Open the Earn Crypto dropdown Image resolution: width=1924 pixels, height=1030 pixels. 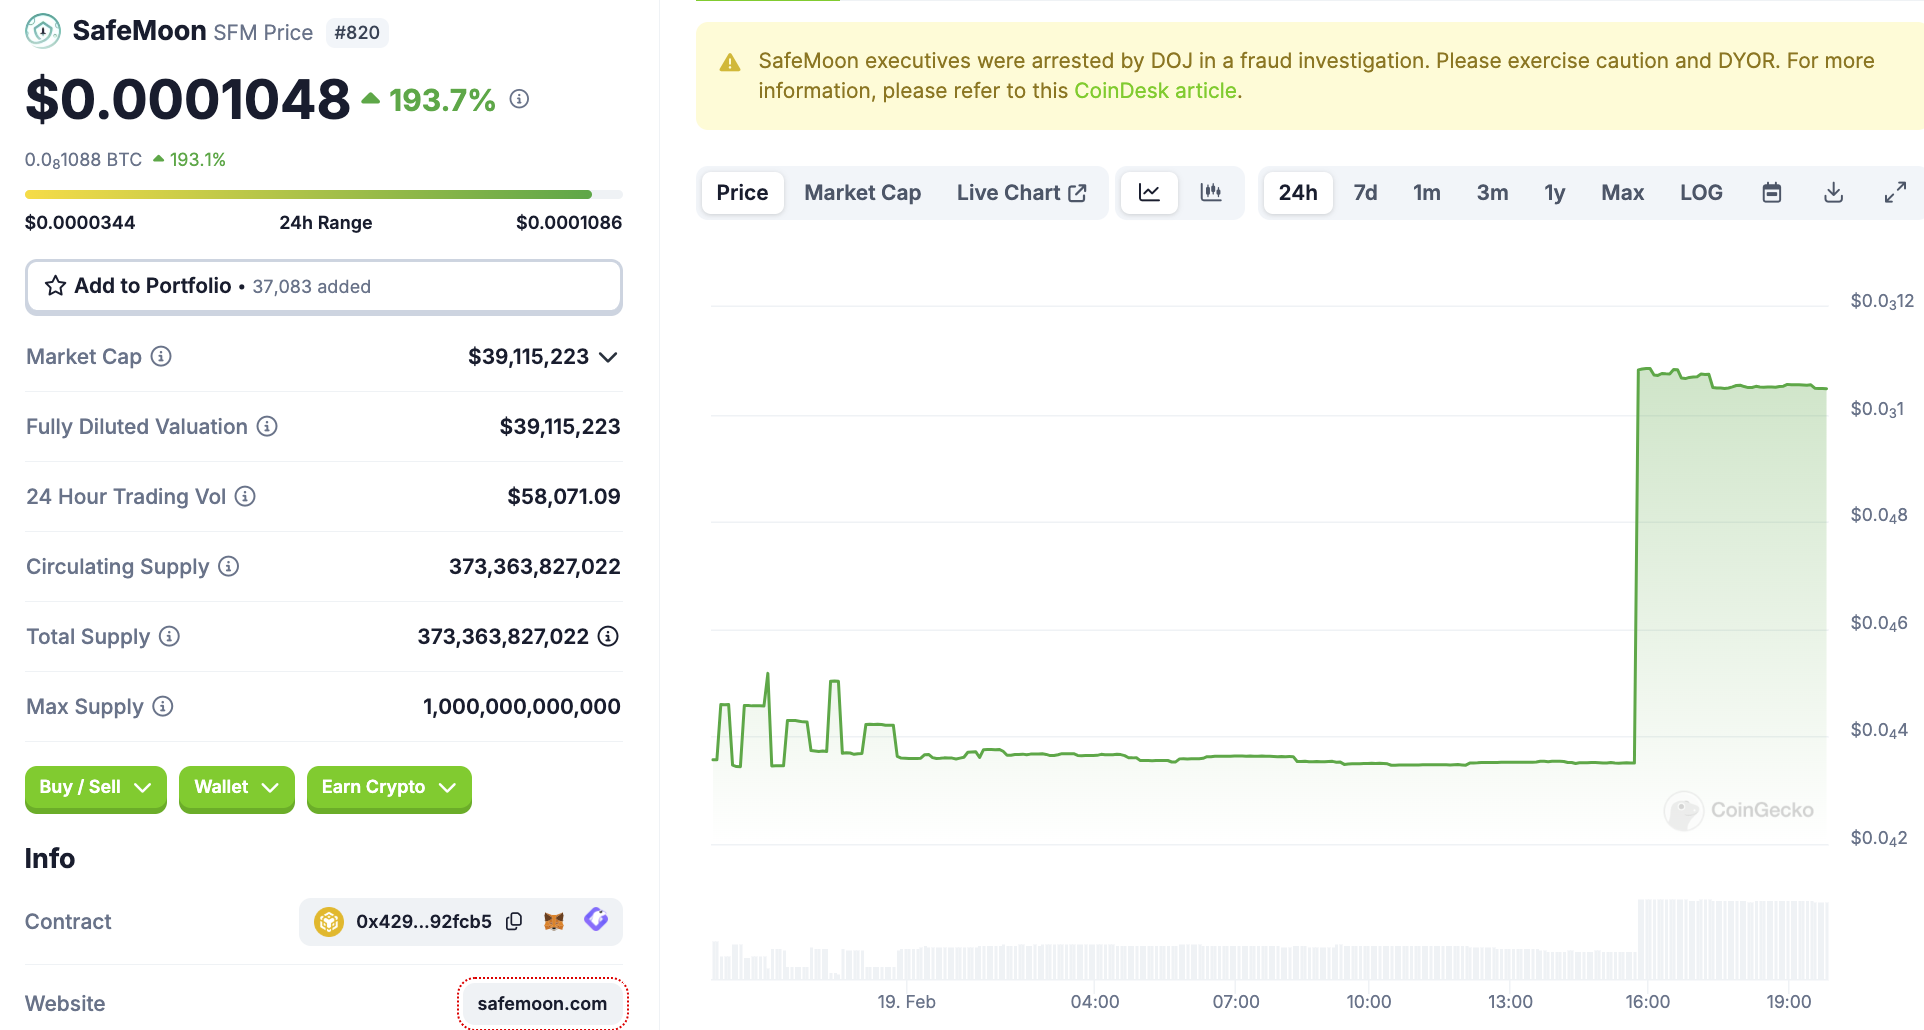pos(389,788)
